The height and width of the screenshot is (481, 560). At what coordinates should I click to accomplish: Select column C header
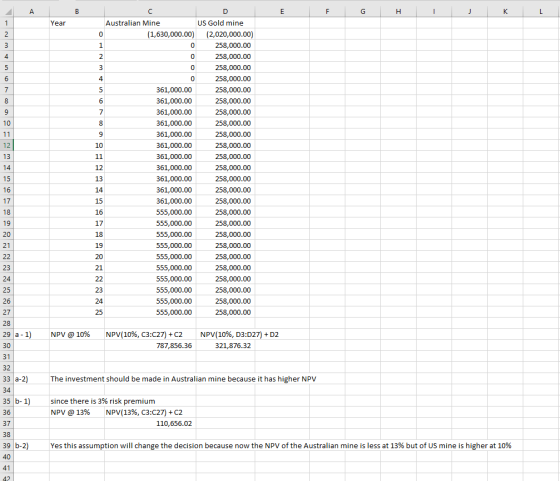click(150, 11)
